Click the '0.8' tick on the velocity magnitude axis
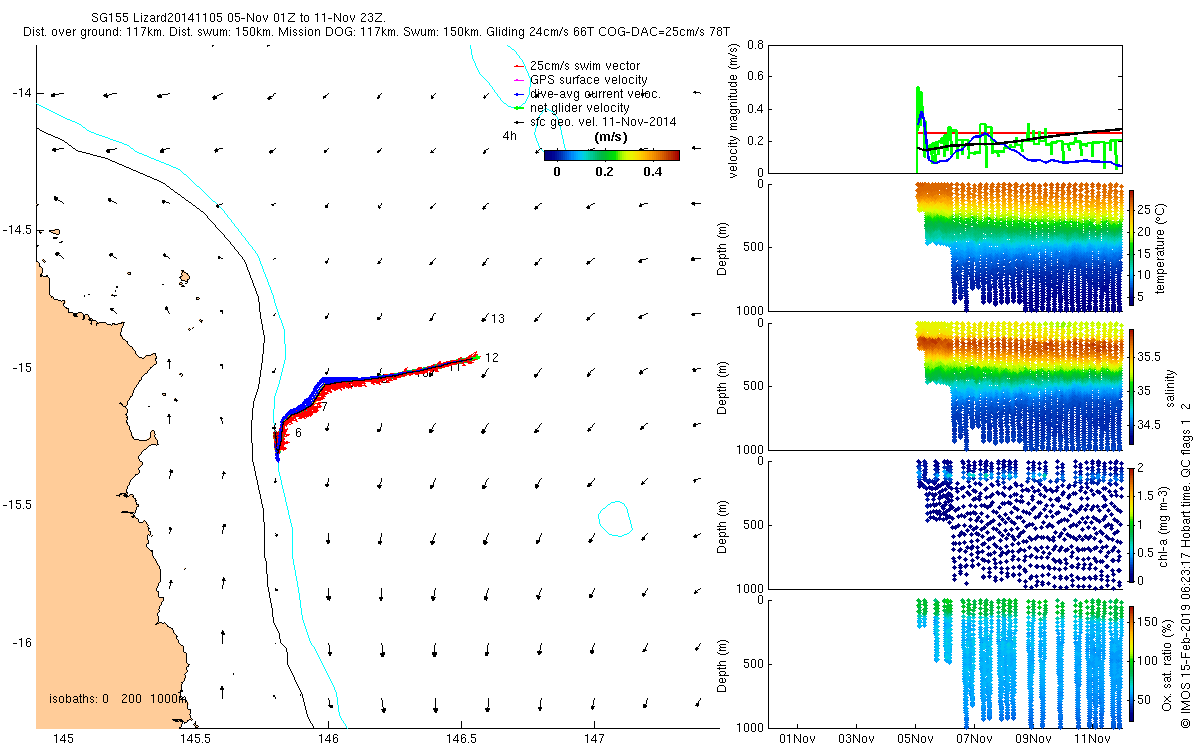 click(x=755, y=45)
